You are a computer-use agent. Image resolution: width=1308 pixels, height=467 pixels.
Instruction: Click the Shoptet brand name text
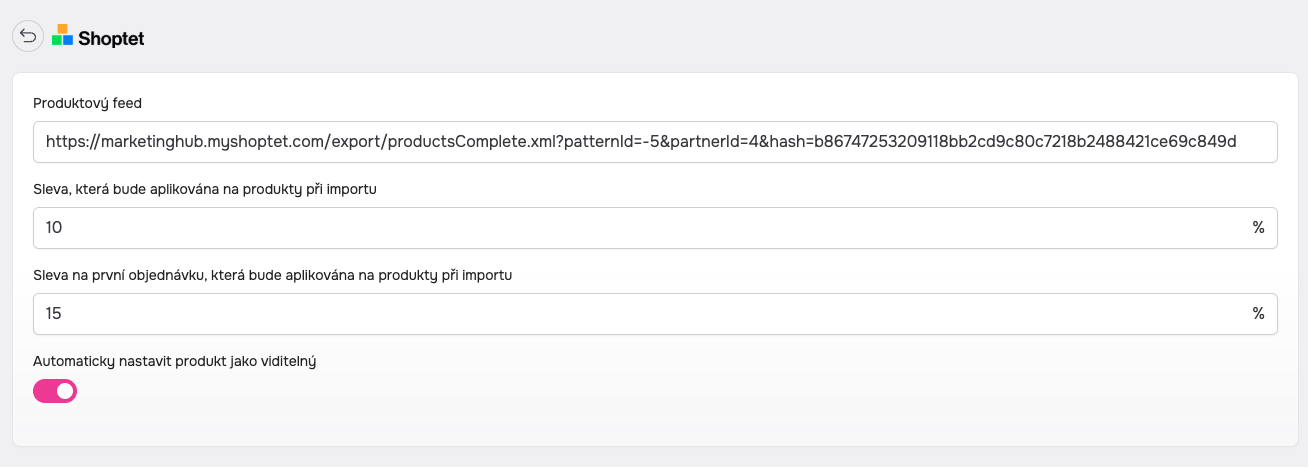[x=111, y=38]
